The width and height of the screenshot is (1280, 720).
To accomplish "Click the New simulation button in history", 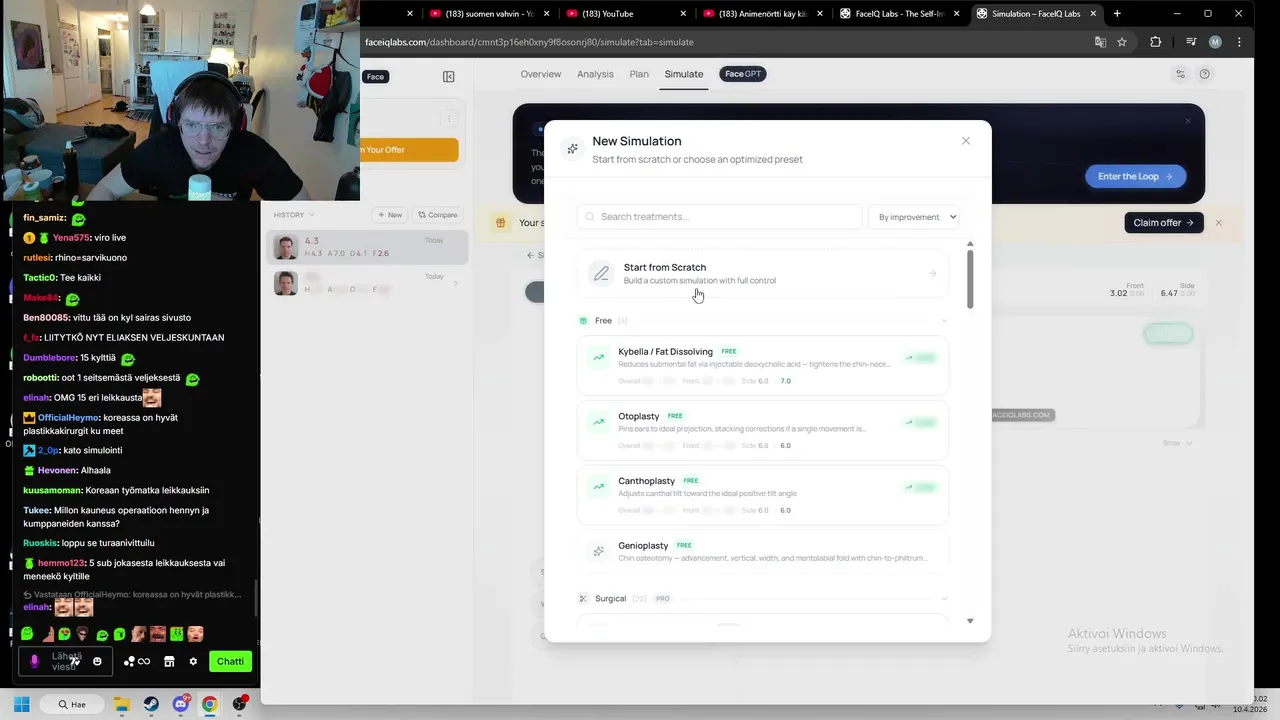I will (390, 215).
